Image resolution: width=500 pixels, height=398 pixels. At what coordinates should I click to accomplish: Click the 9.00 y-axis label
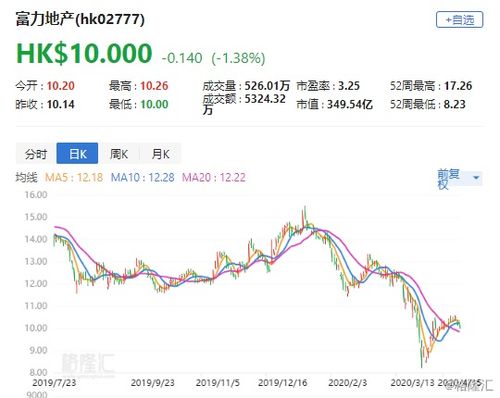click(39, 350)
